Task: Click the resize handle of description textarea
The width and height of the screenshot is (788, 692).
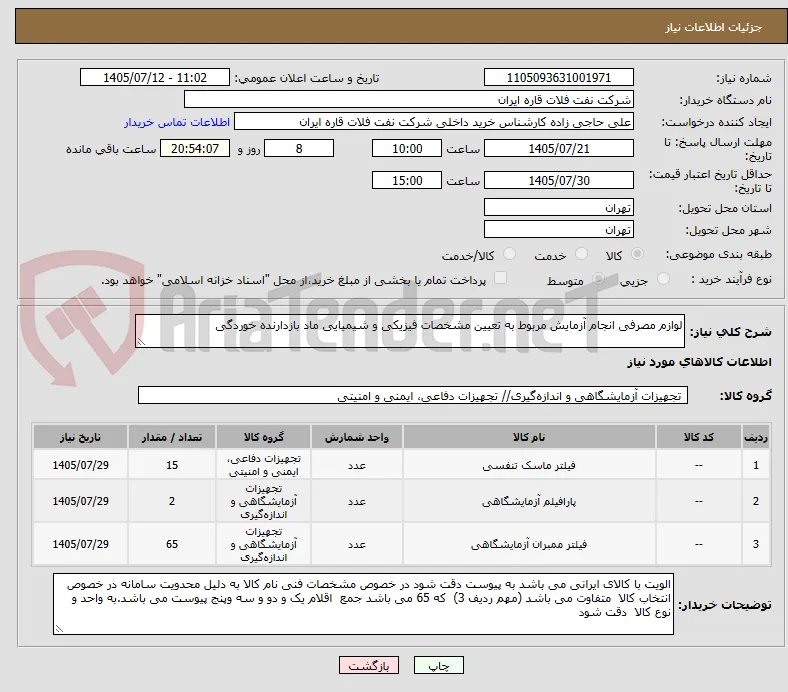Action: 141,342
